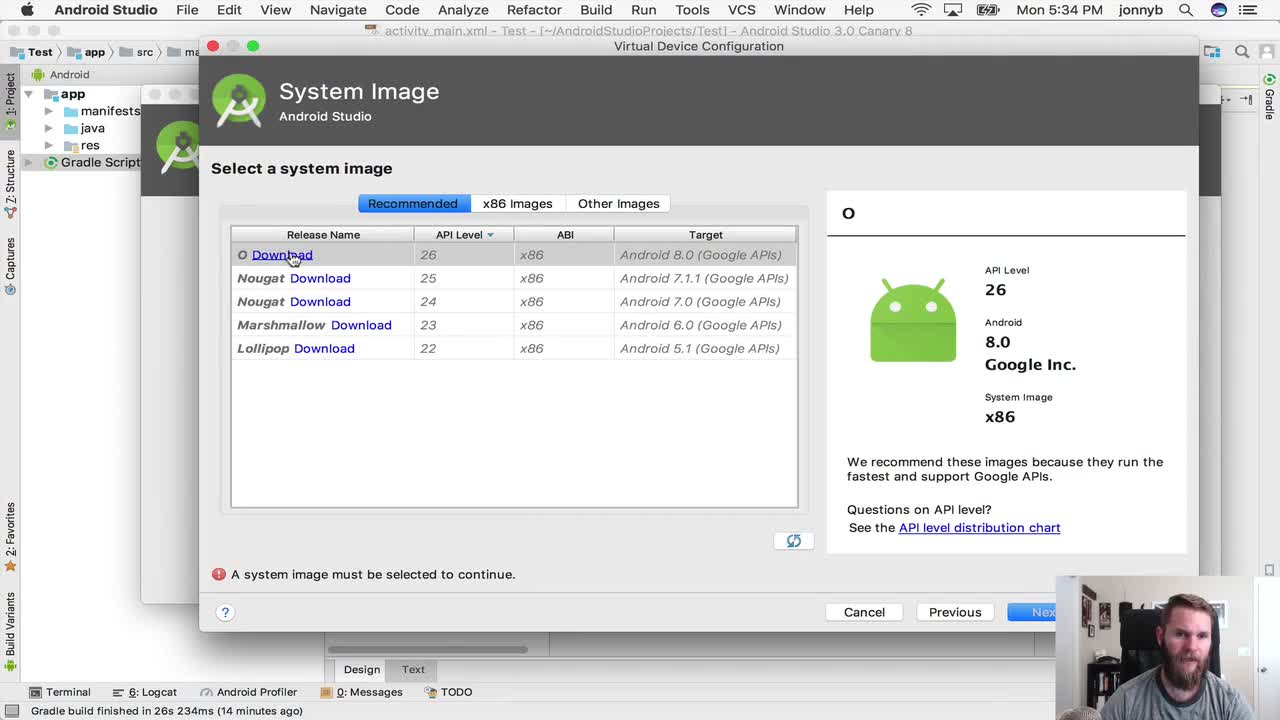Switch to the Other Images tab
1280x720 pixels.
coord(618,204)
